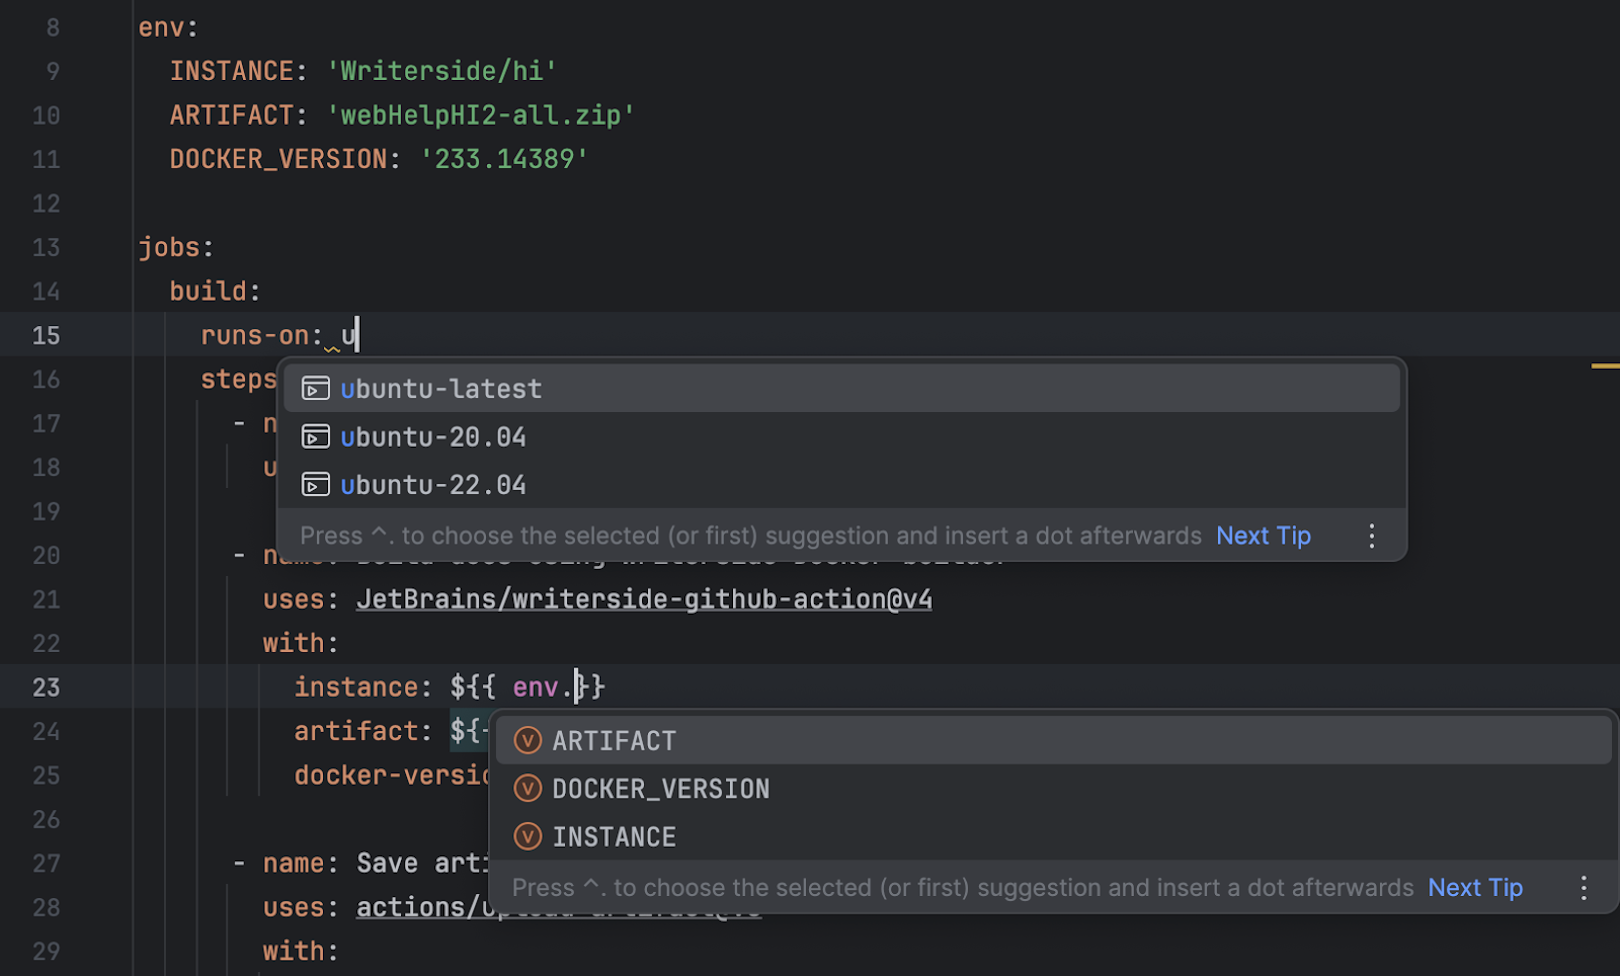Click Next Tip in the runs-on popup
Screen dimensions: 1620x976
1263,535
